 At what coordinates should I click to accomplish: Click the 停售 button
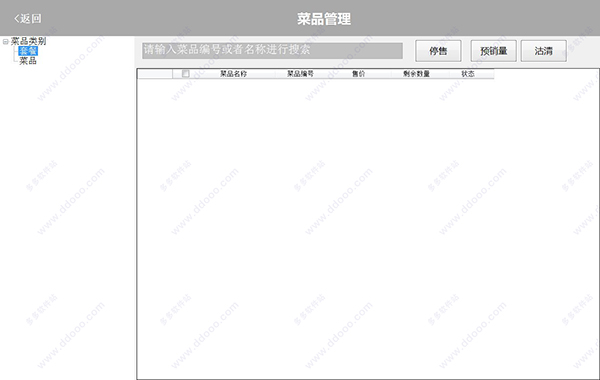coord(438,51)
